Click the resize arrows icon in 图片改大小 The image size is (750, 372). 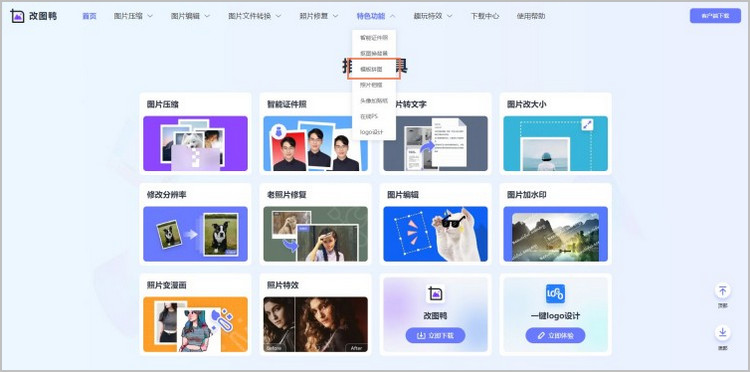tap(587, 124)
